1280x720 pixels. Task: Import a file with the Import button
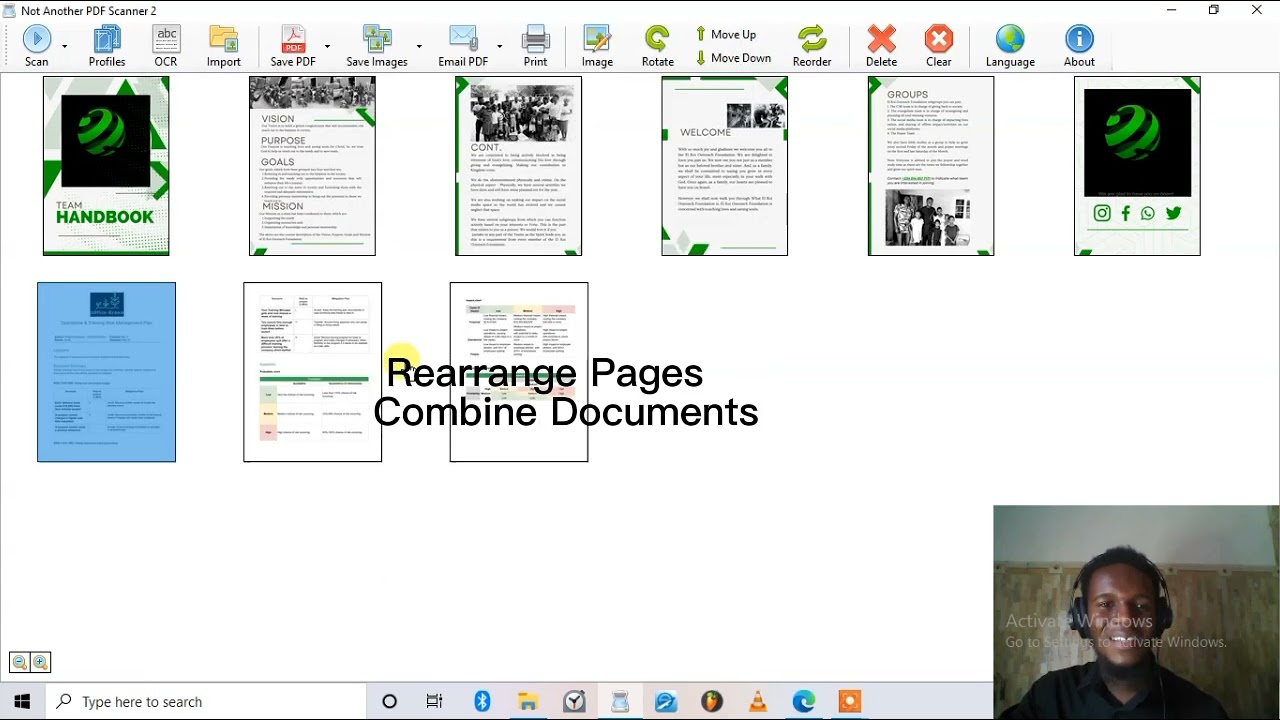point(224,46)
